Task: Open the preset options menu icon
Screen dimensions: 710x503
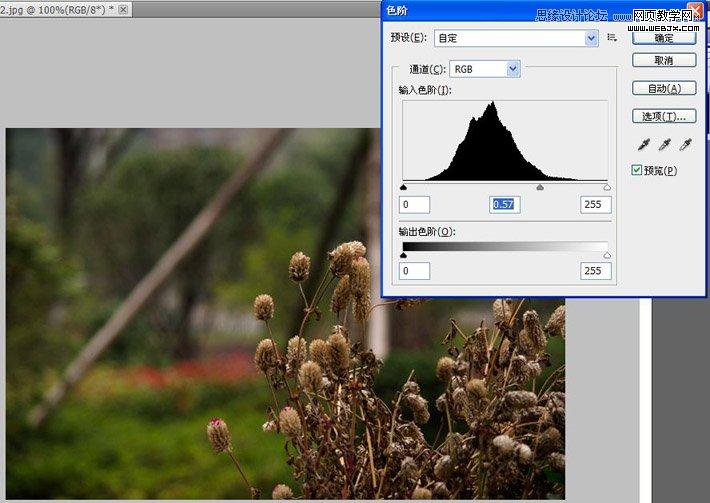Action: [x=612, y=38]
